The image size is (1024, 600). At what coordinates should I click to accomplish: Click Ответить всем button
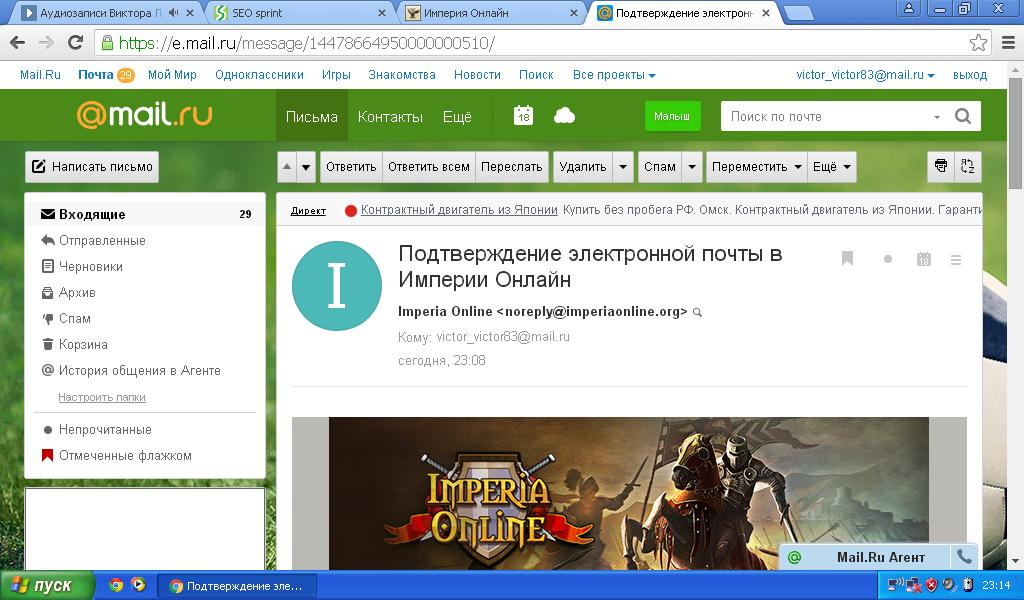click(428, 166)
